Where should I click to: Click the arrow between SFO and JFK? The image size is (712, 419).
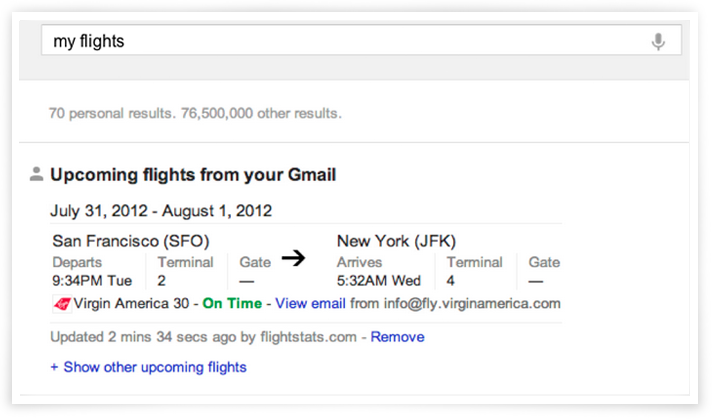292,259
